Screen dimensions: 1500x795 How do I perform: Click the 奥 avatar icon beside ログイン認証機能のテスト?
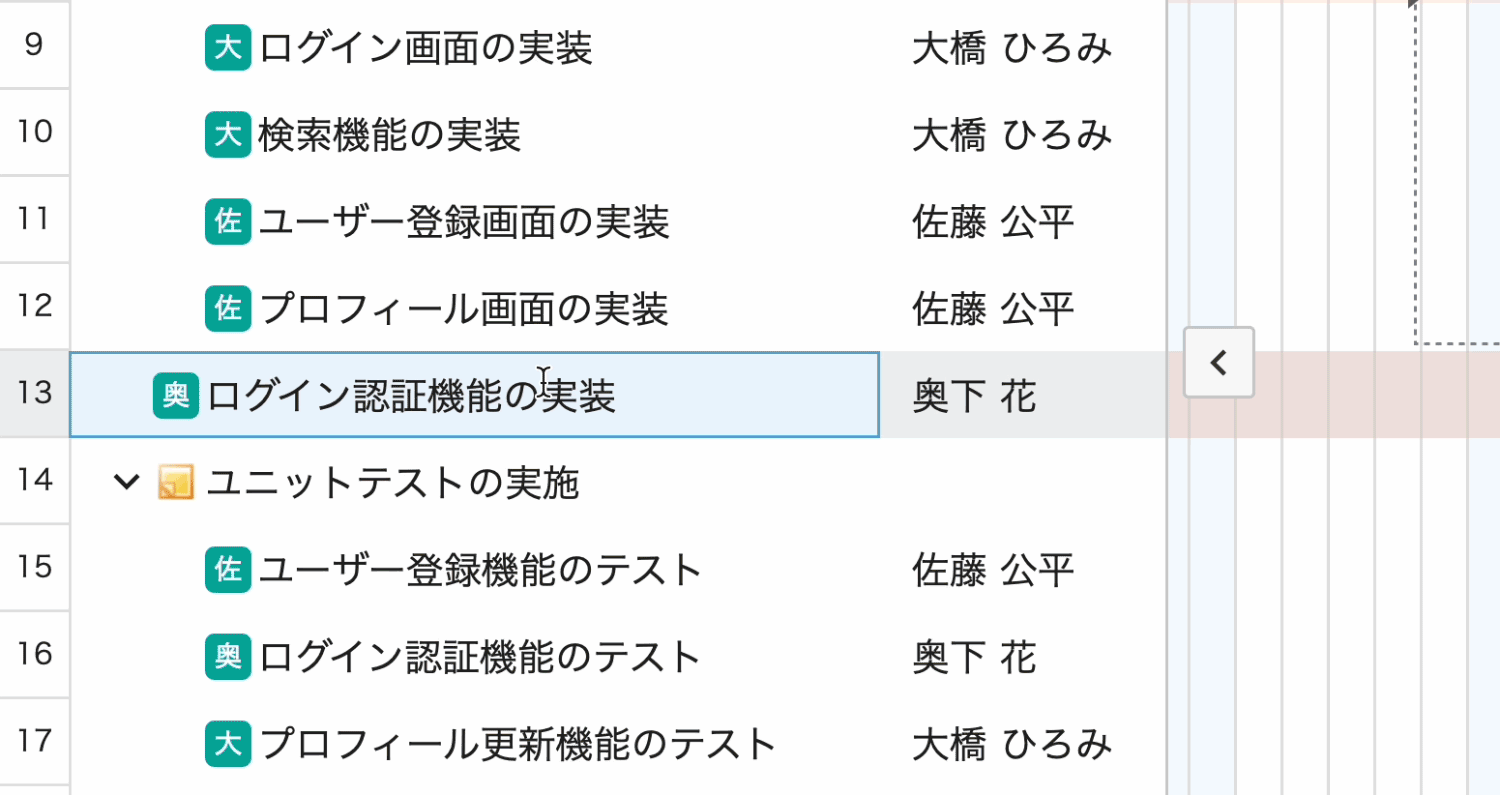click(228, 657)
